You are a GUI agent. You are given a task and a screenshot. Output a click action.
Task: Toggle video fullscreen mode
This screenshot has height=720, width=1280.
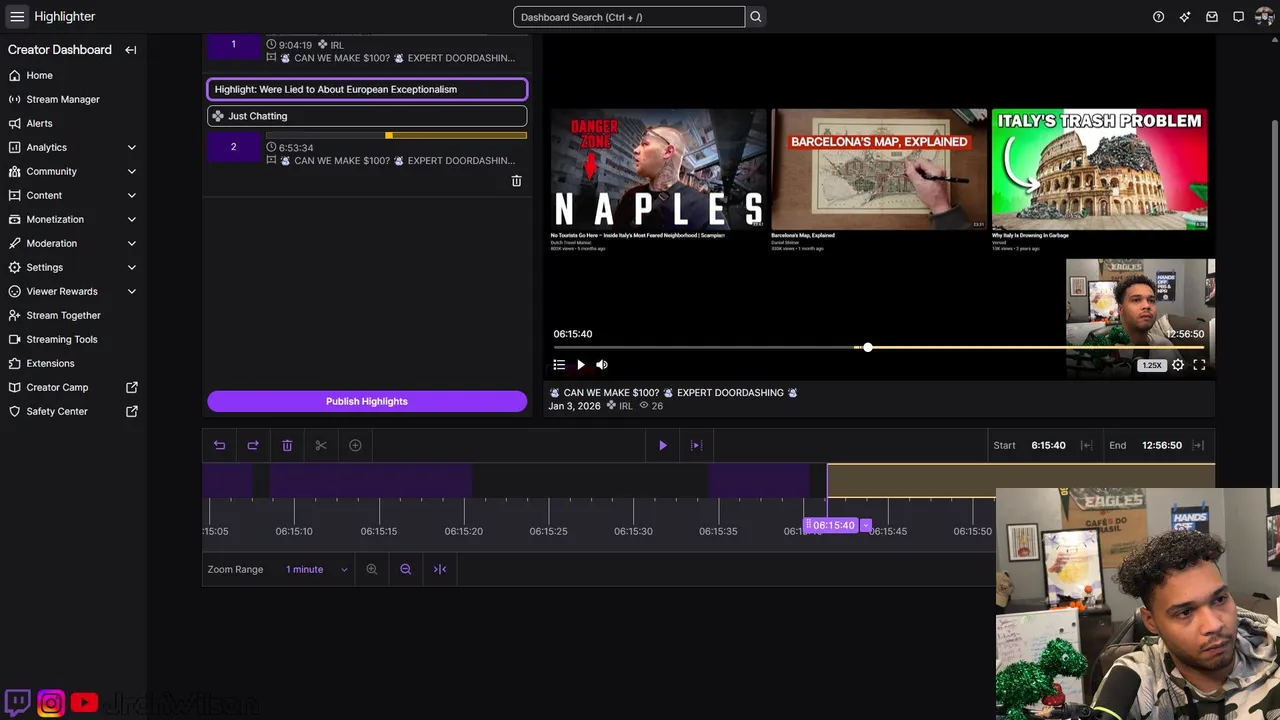click(1199, 365)
